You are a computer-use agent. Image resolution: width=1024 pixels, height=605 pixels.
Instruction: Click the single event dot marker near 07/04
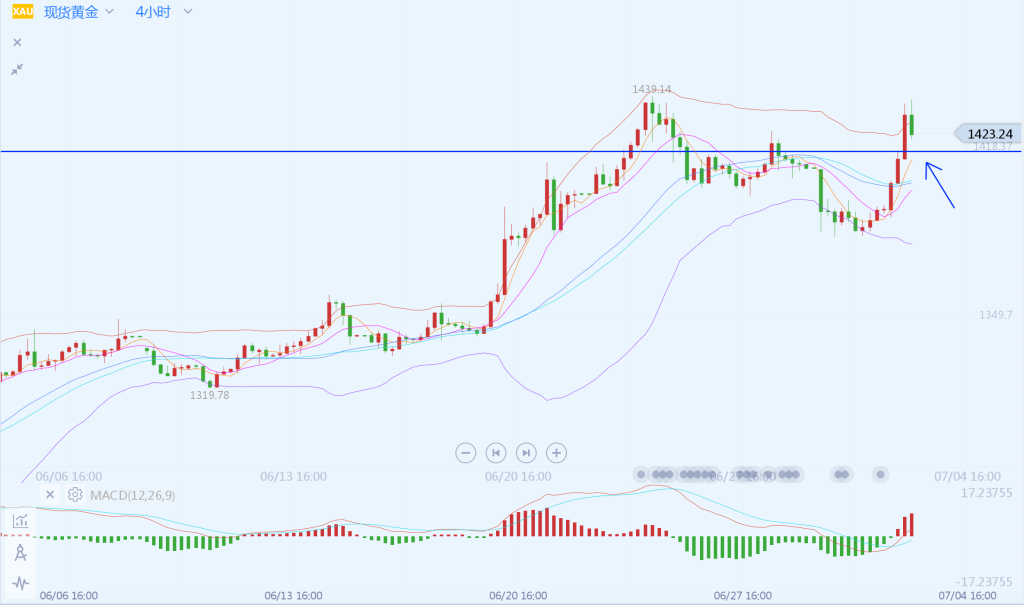tap(880, 474)
